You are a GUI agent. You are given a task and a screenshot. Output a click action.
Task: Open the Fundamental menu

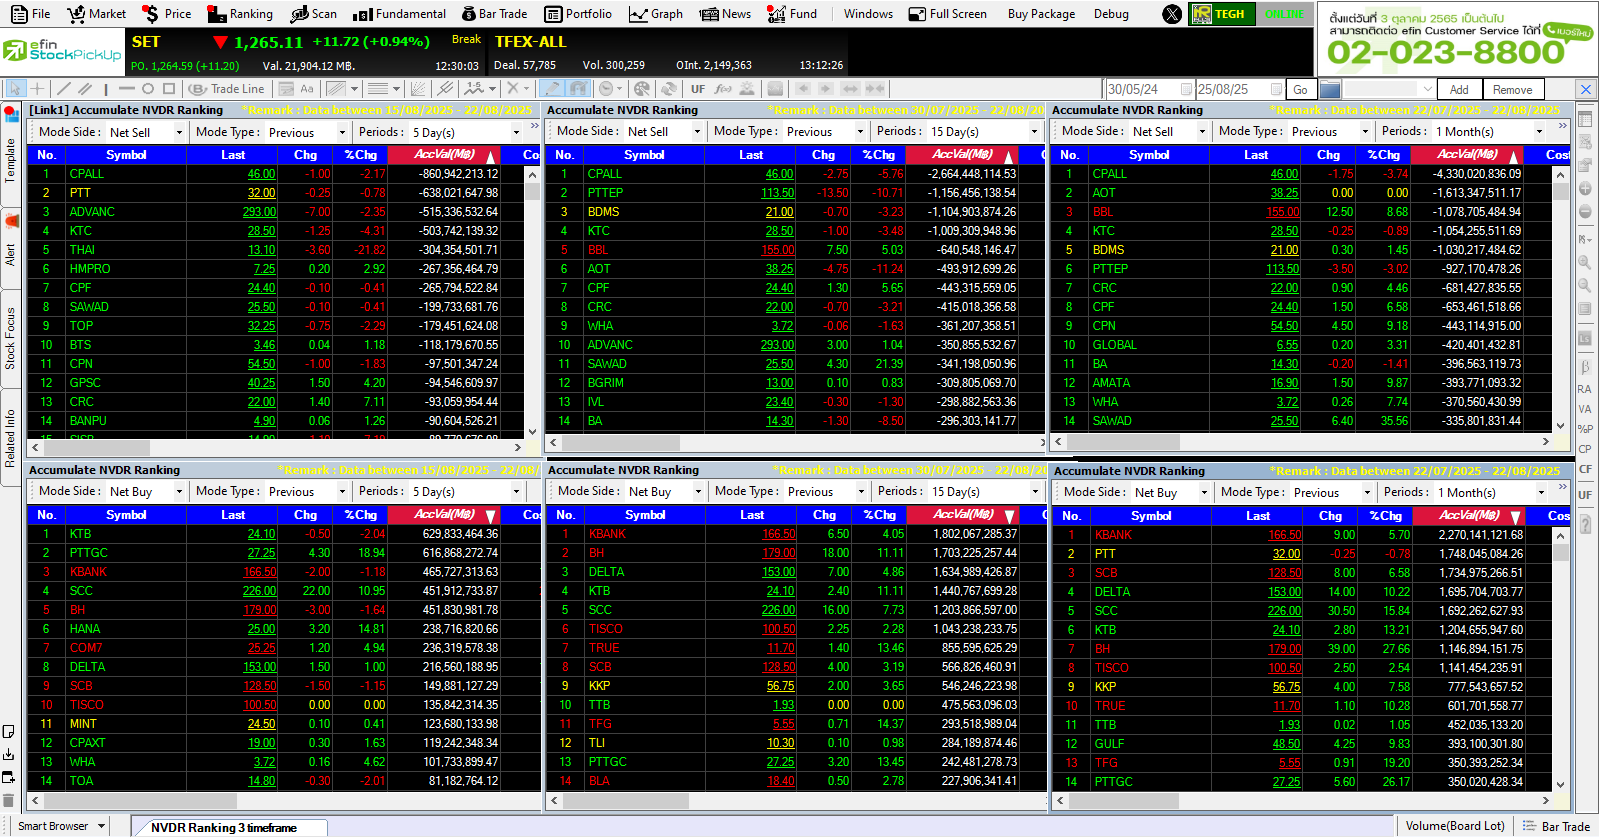point(399,14)
